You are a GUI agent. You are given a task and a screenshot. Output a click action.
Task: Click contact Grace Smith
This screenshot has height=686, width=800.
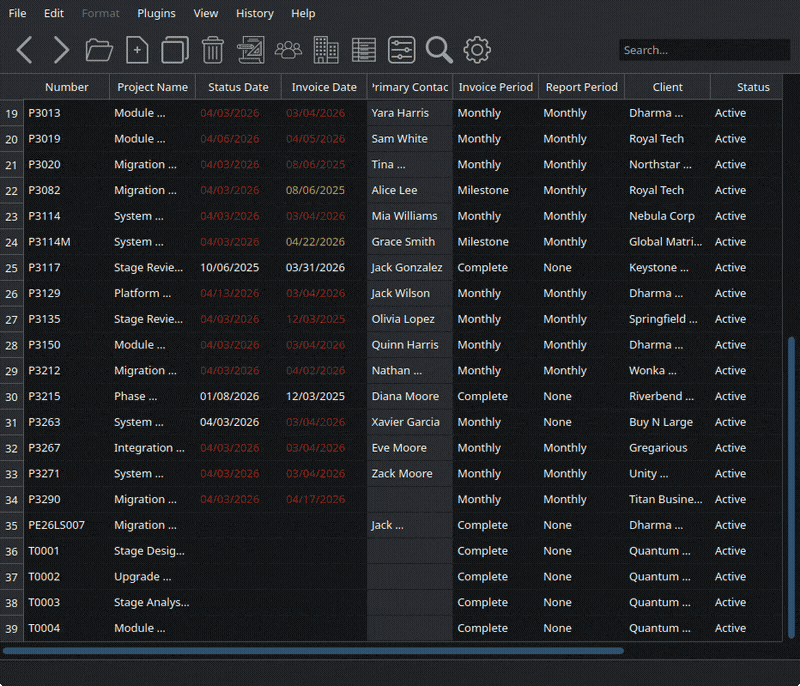410,242
